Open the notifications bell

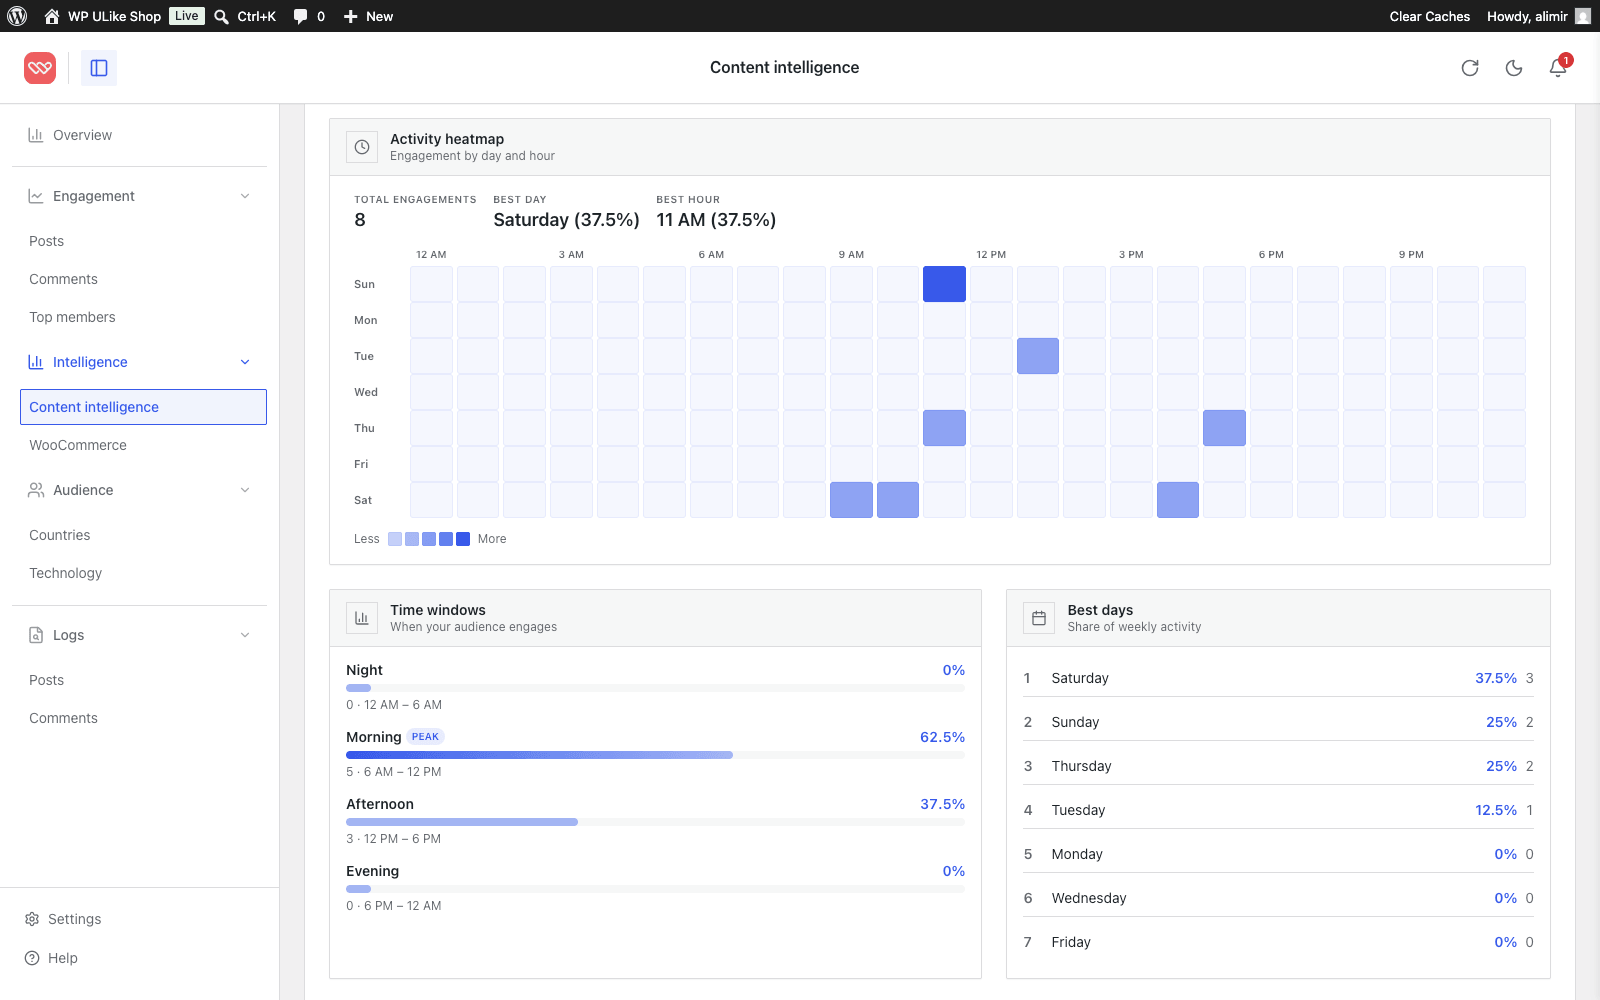1558,68
